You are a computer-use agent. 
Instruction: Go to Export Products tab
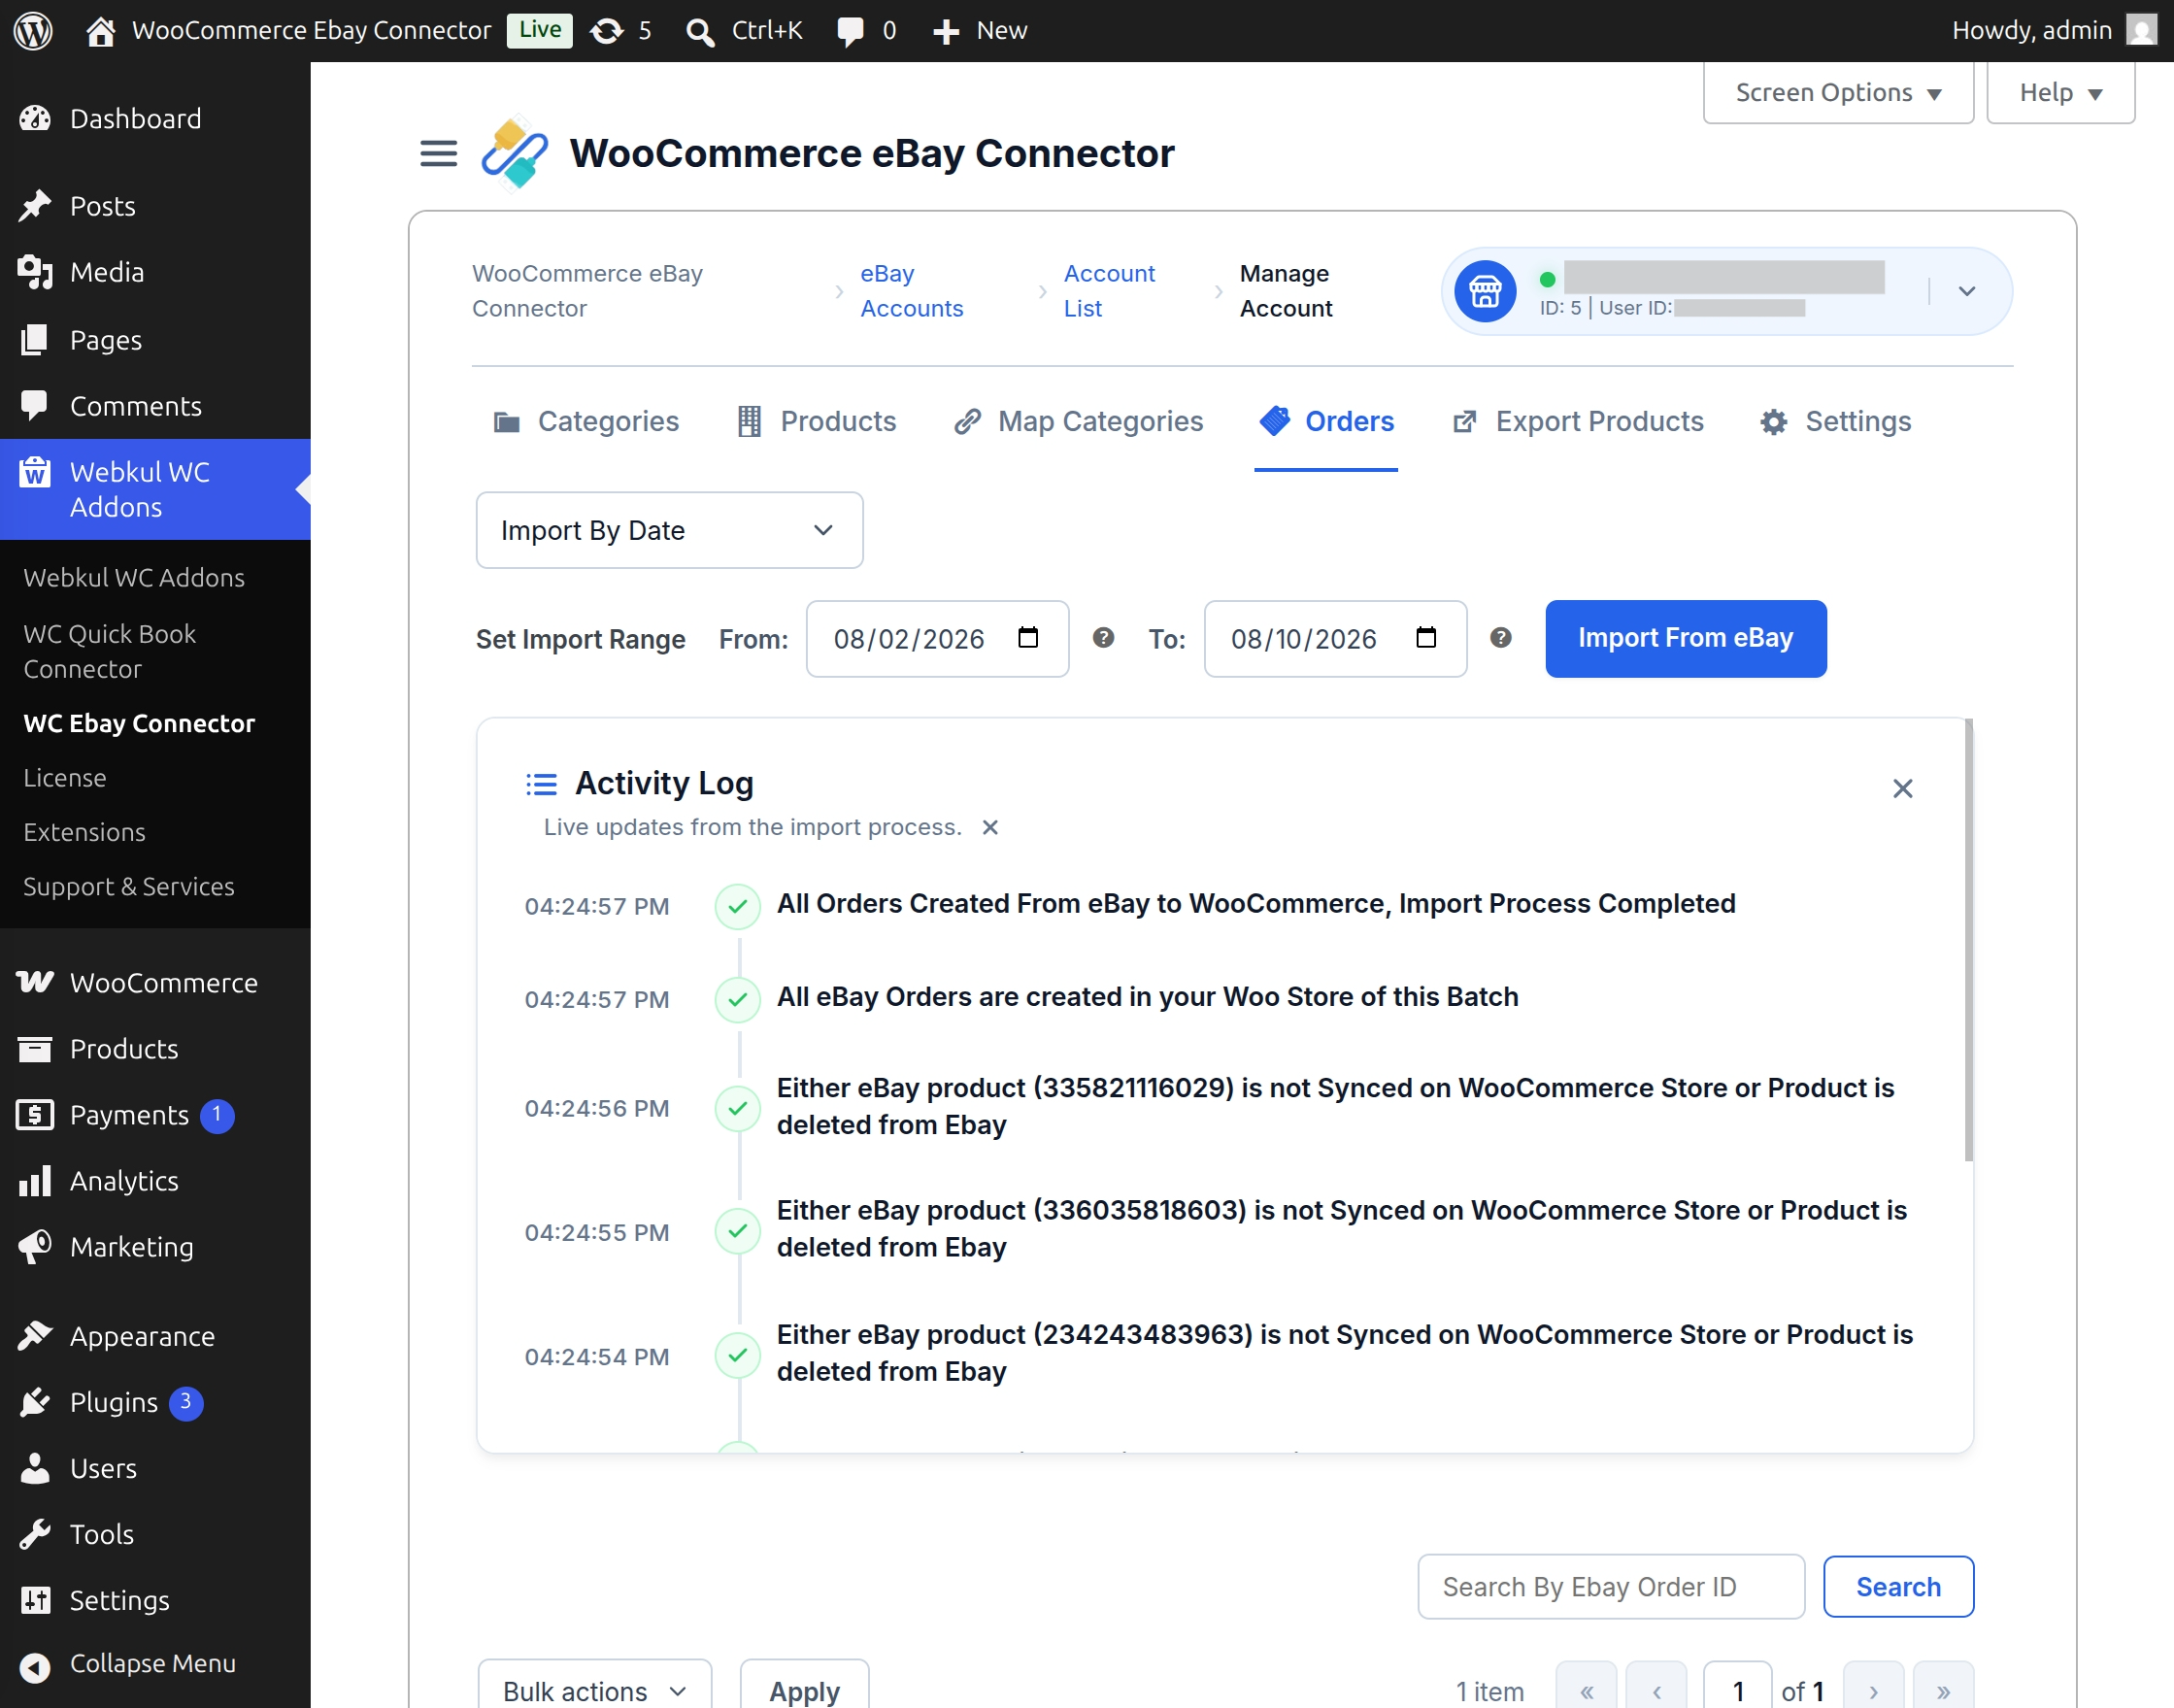1577,421
